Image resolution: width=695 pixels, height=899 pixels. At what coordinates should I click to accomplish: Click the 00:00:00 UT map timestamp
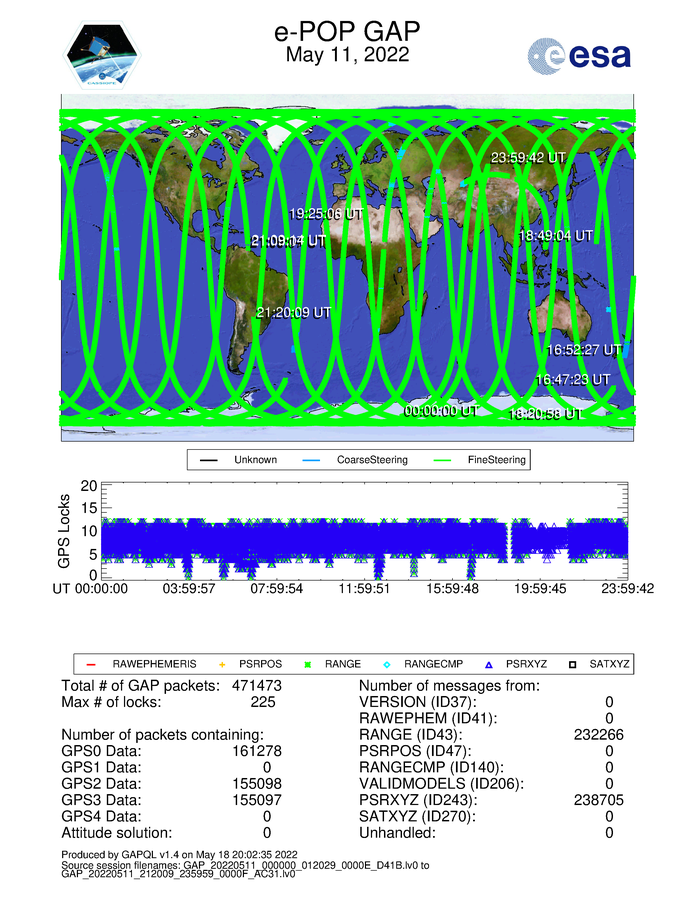[x=440, y=410]
